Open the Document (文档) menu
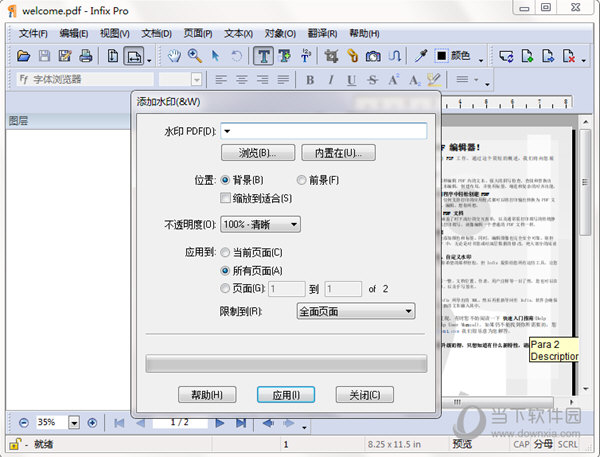The width and height of the screenshot is (600, 457). [156, 34]
